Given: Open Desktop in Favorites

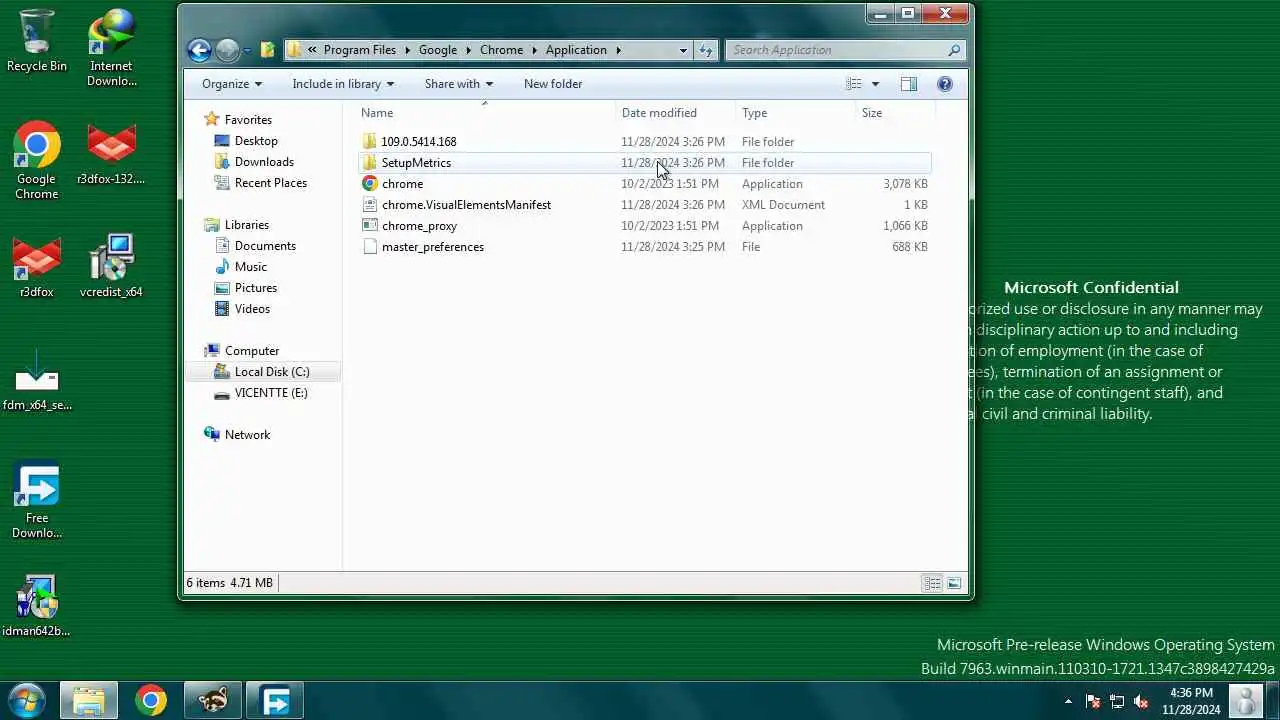Looking at the screenshot, I should 255,141.
